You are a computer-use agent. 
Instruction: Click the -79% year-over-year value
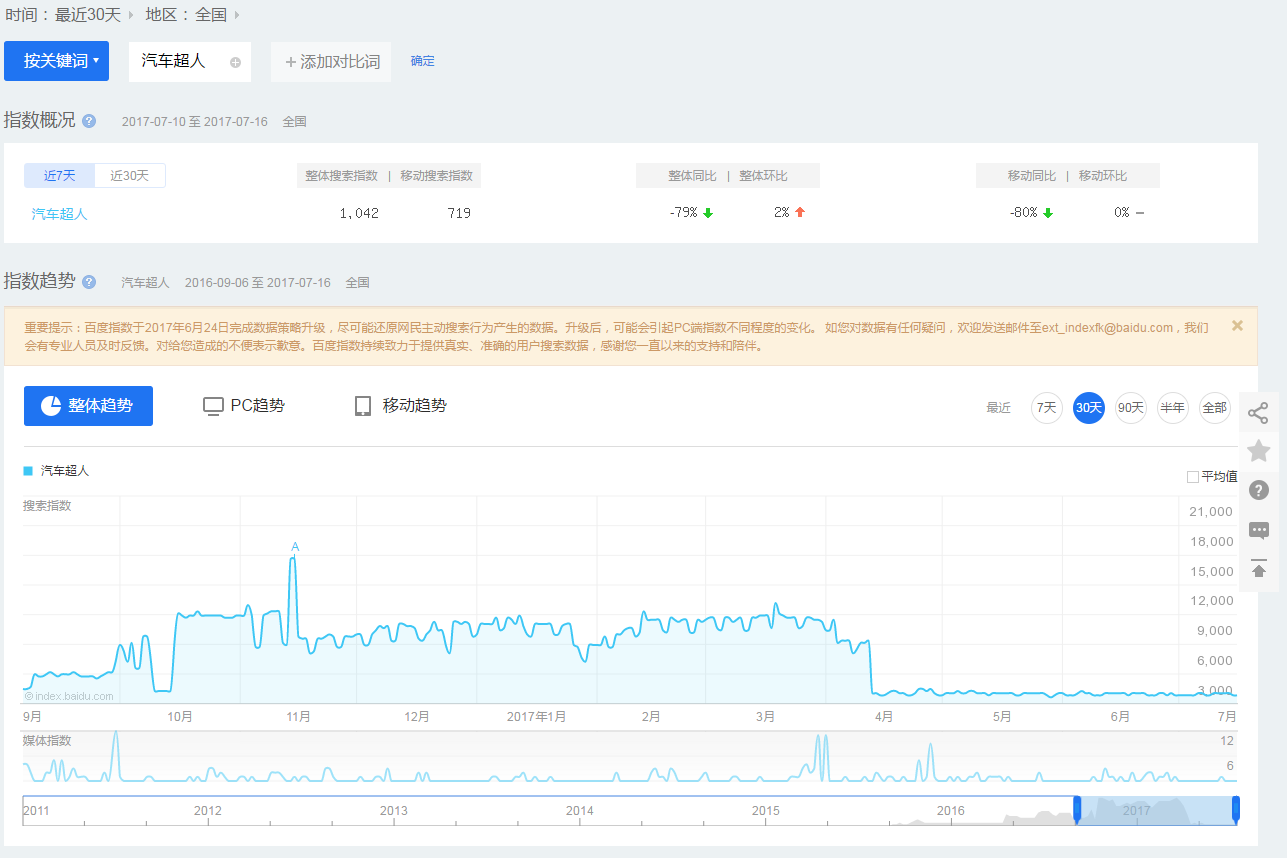click(683, 213)
